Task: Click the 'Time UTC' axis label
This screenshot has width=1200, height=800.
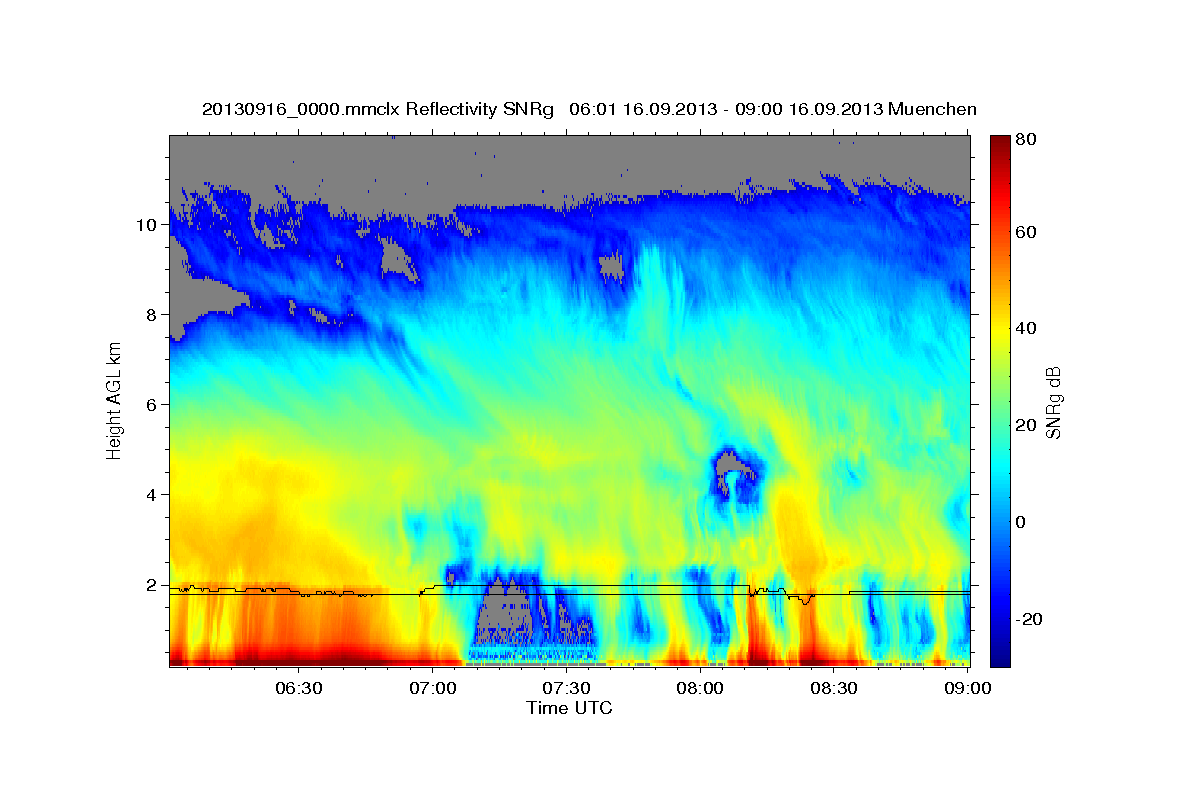Action: click(569, 708)
